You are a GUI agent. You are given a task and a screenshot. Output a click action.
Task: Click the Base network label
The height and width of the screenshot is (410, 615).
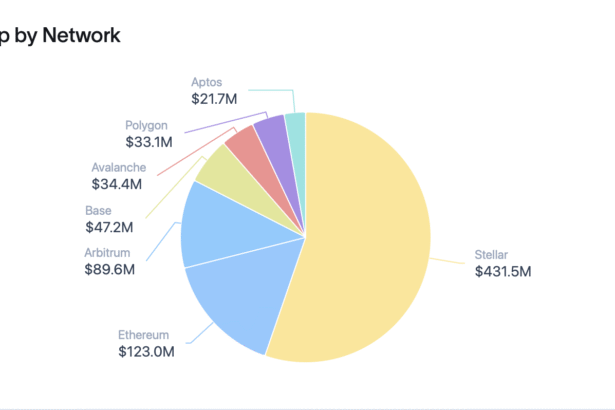tap(99, 211)
